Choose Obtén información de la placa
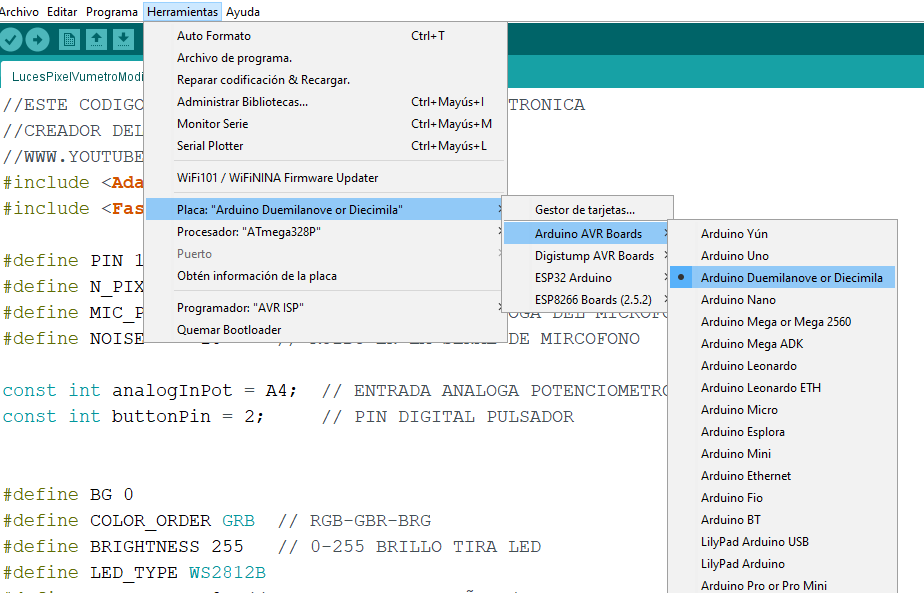This screenshot has height=593, width=924. 326,276
